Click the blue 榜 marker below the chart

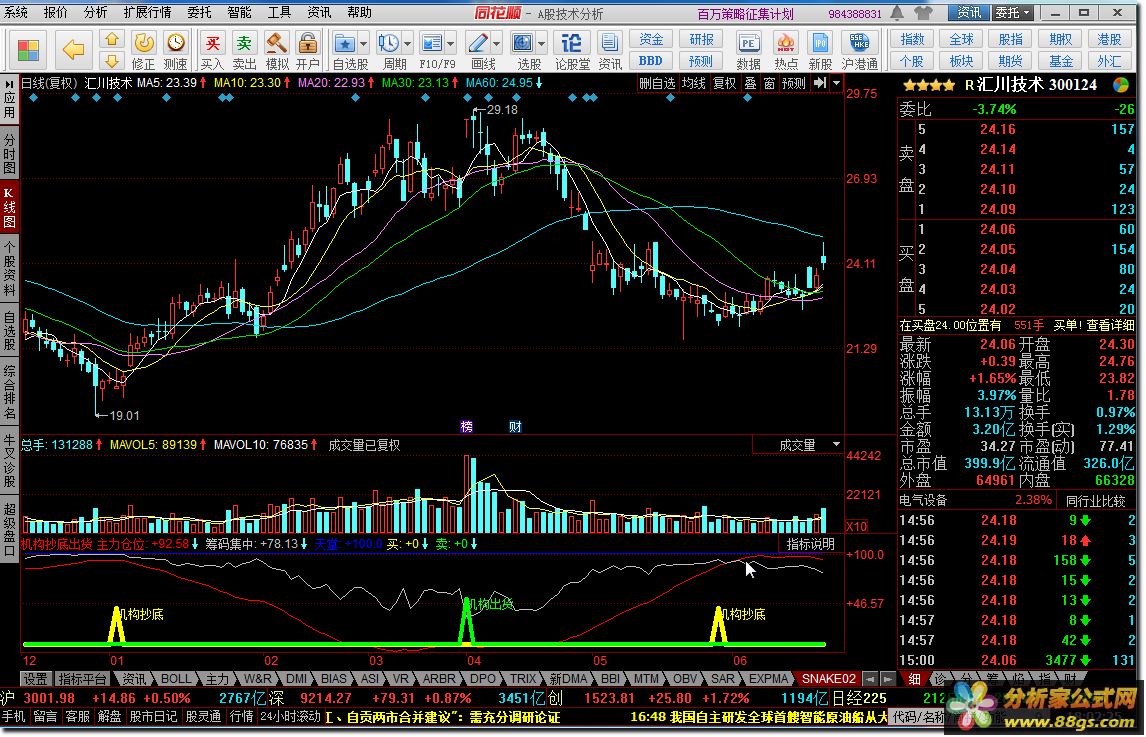coord(466,426)
